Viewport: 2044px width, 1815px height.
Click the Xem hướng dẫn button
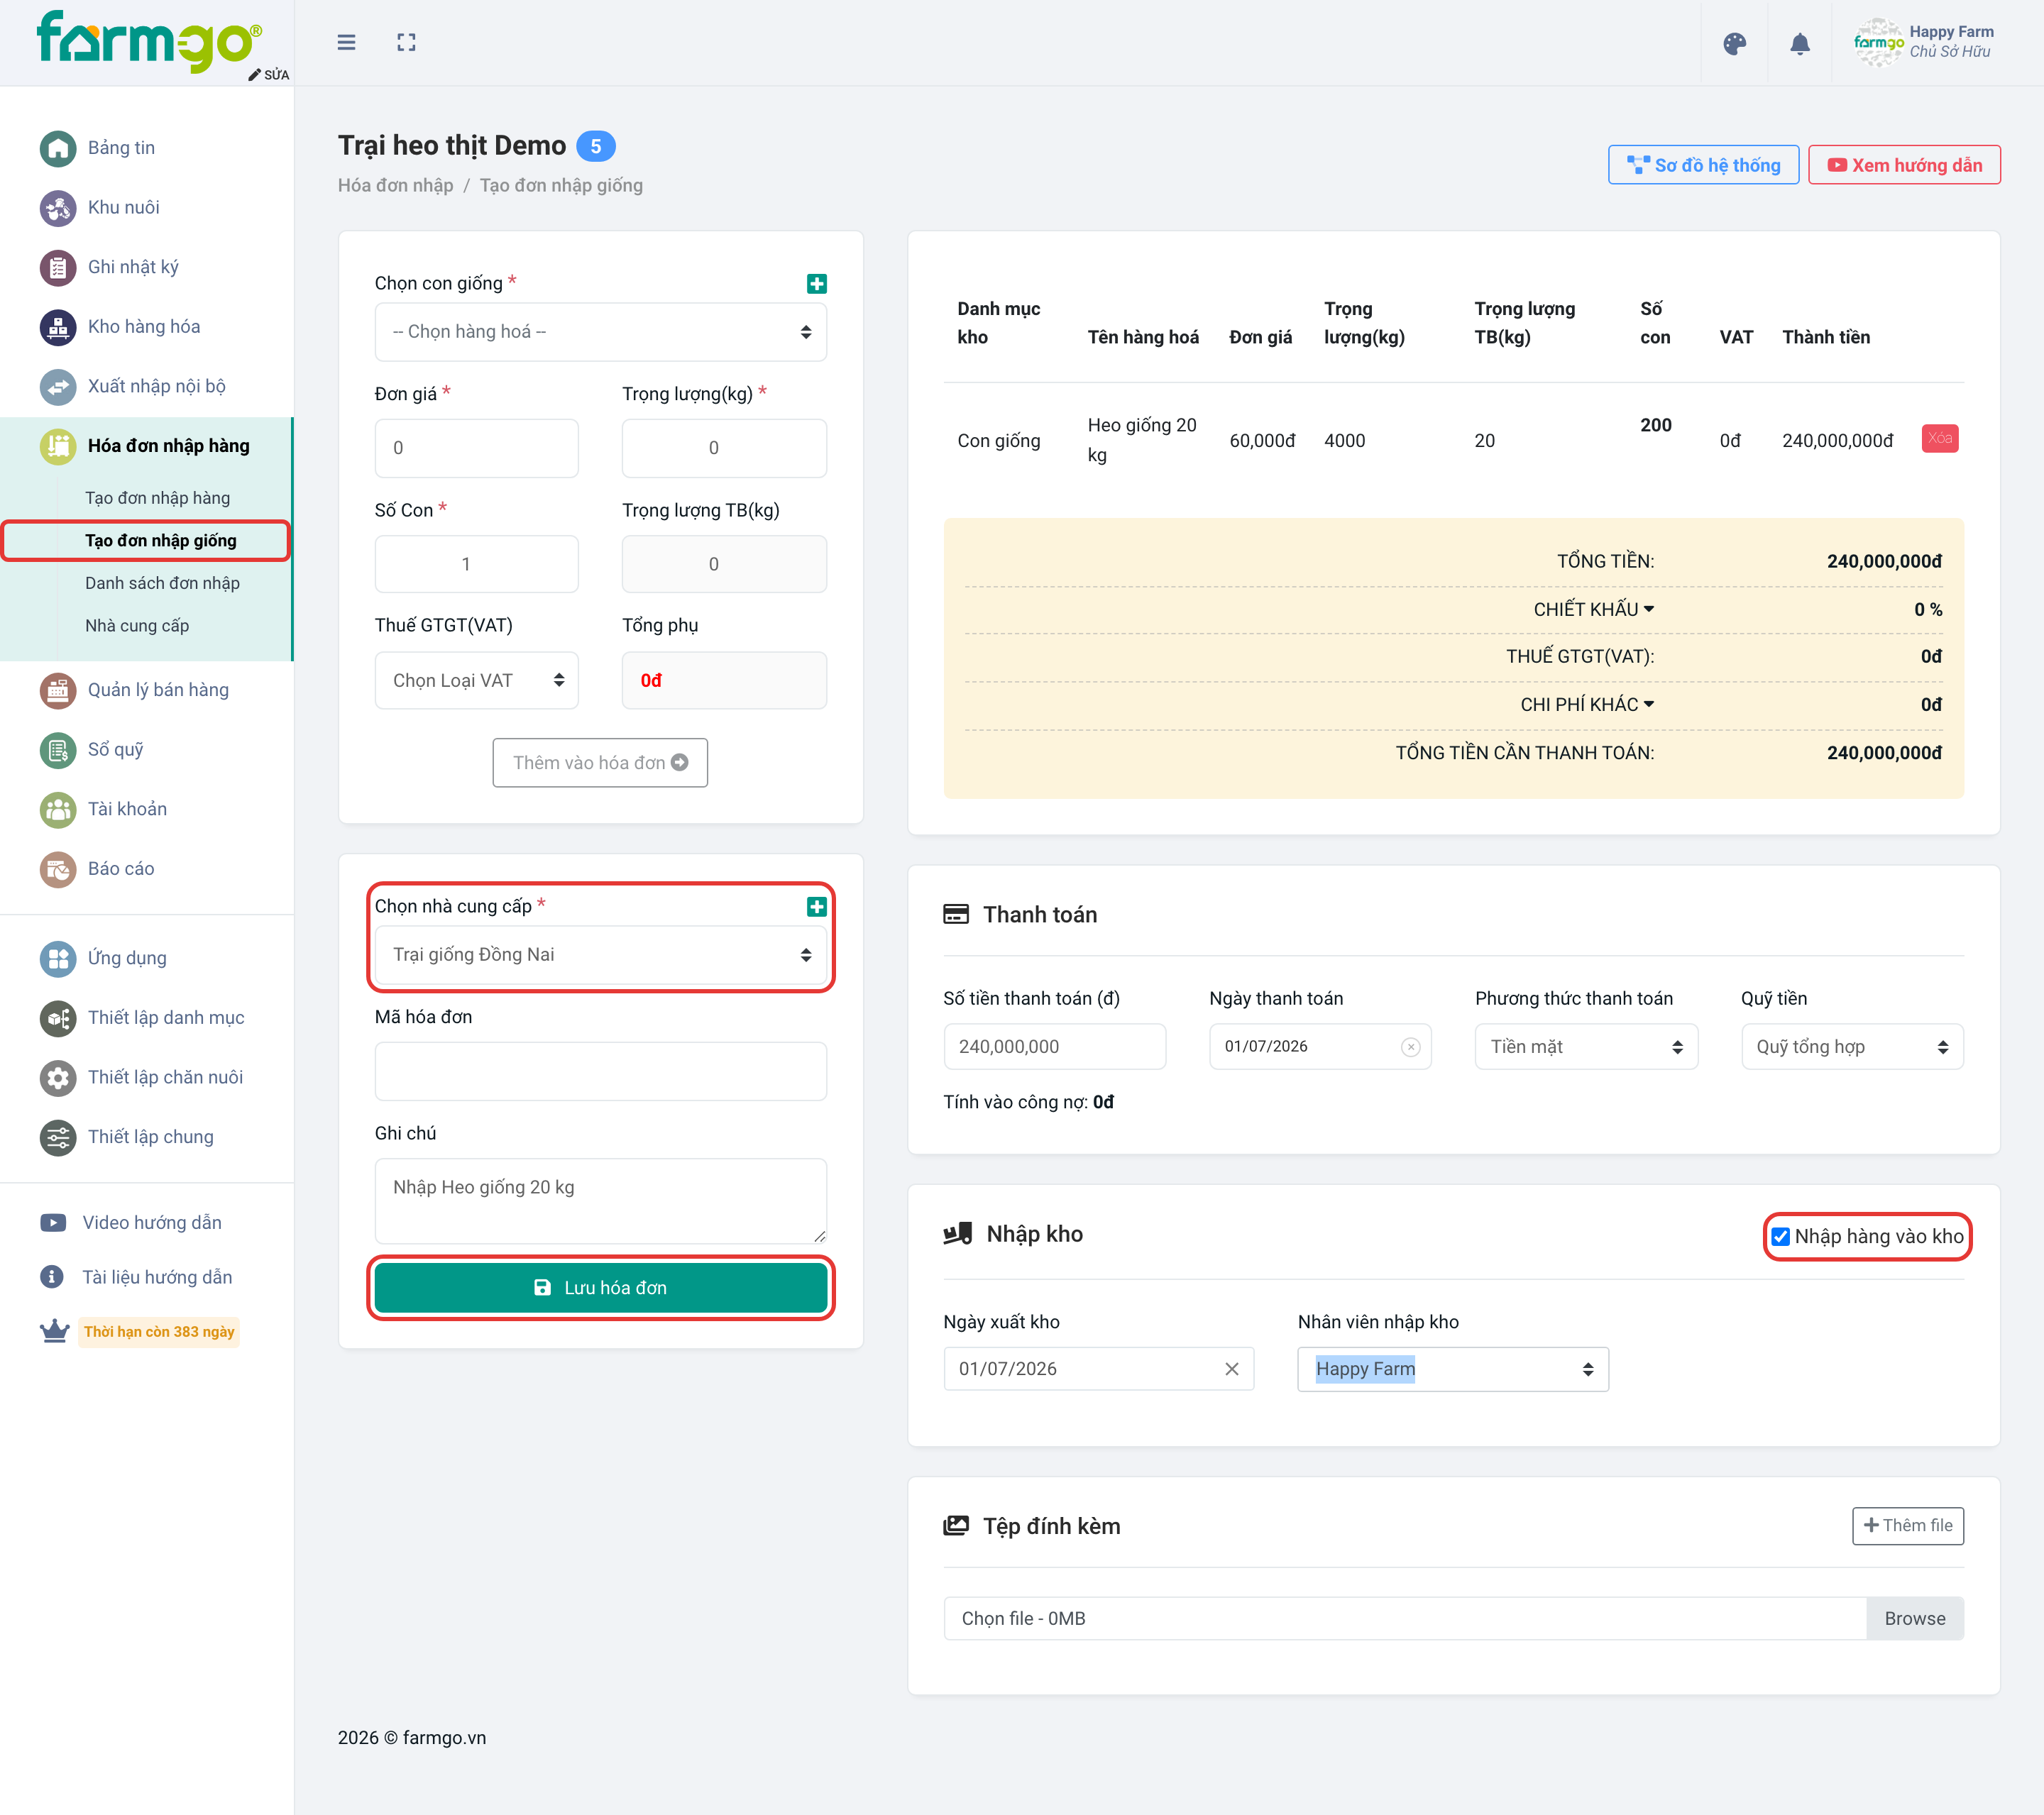pos(1904,165)
